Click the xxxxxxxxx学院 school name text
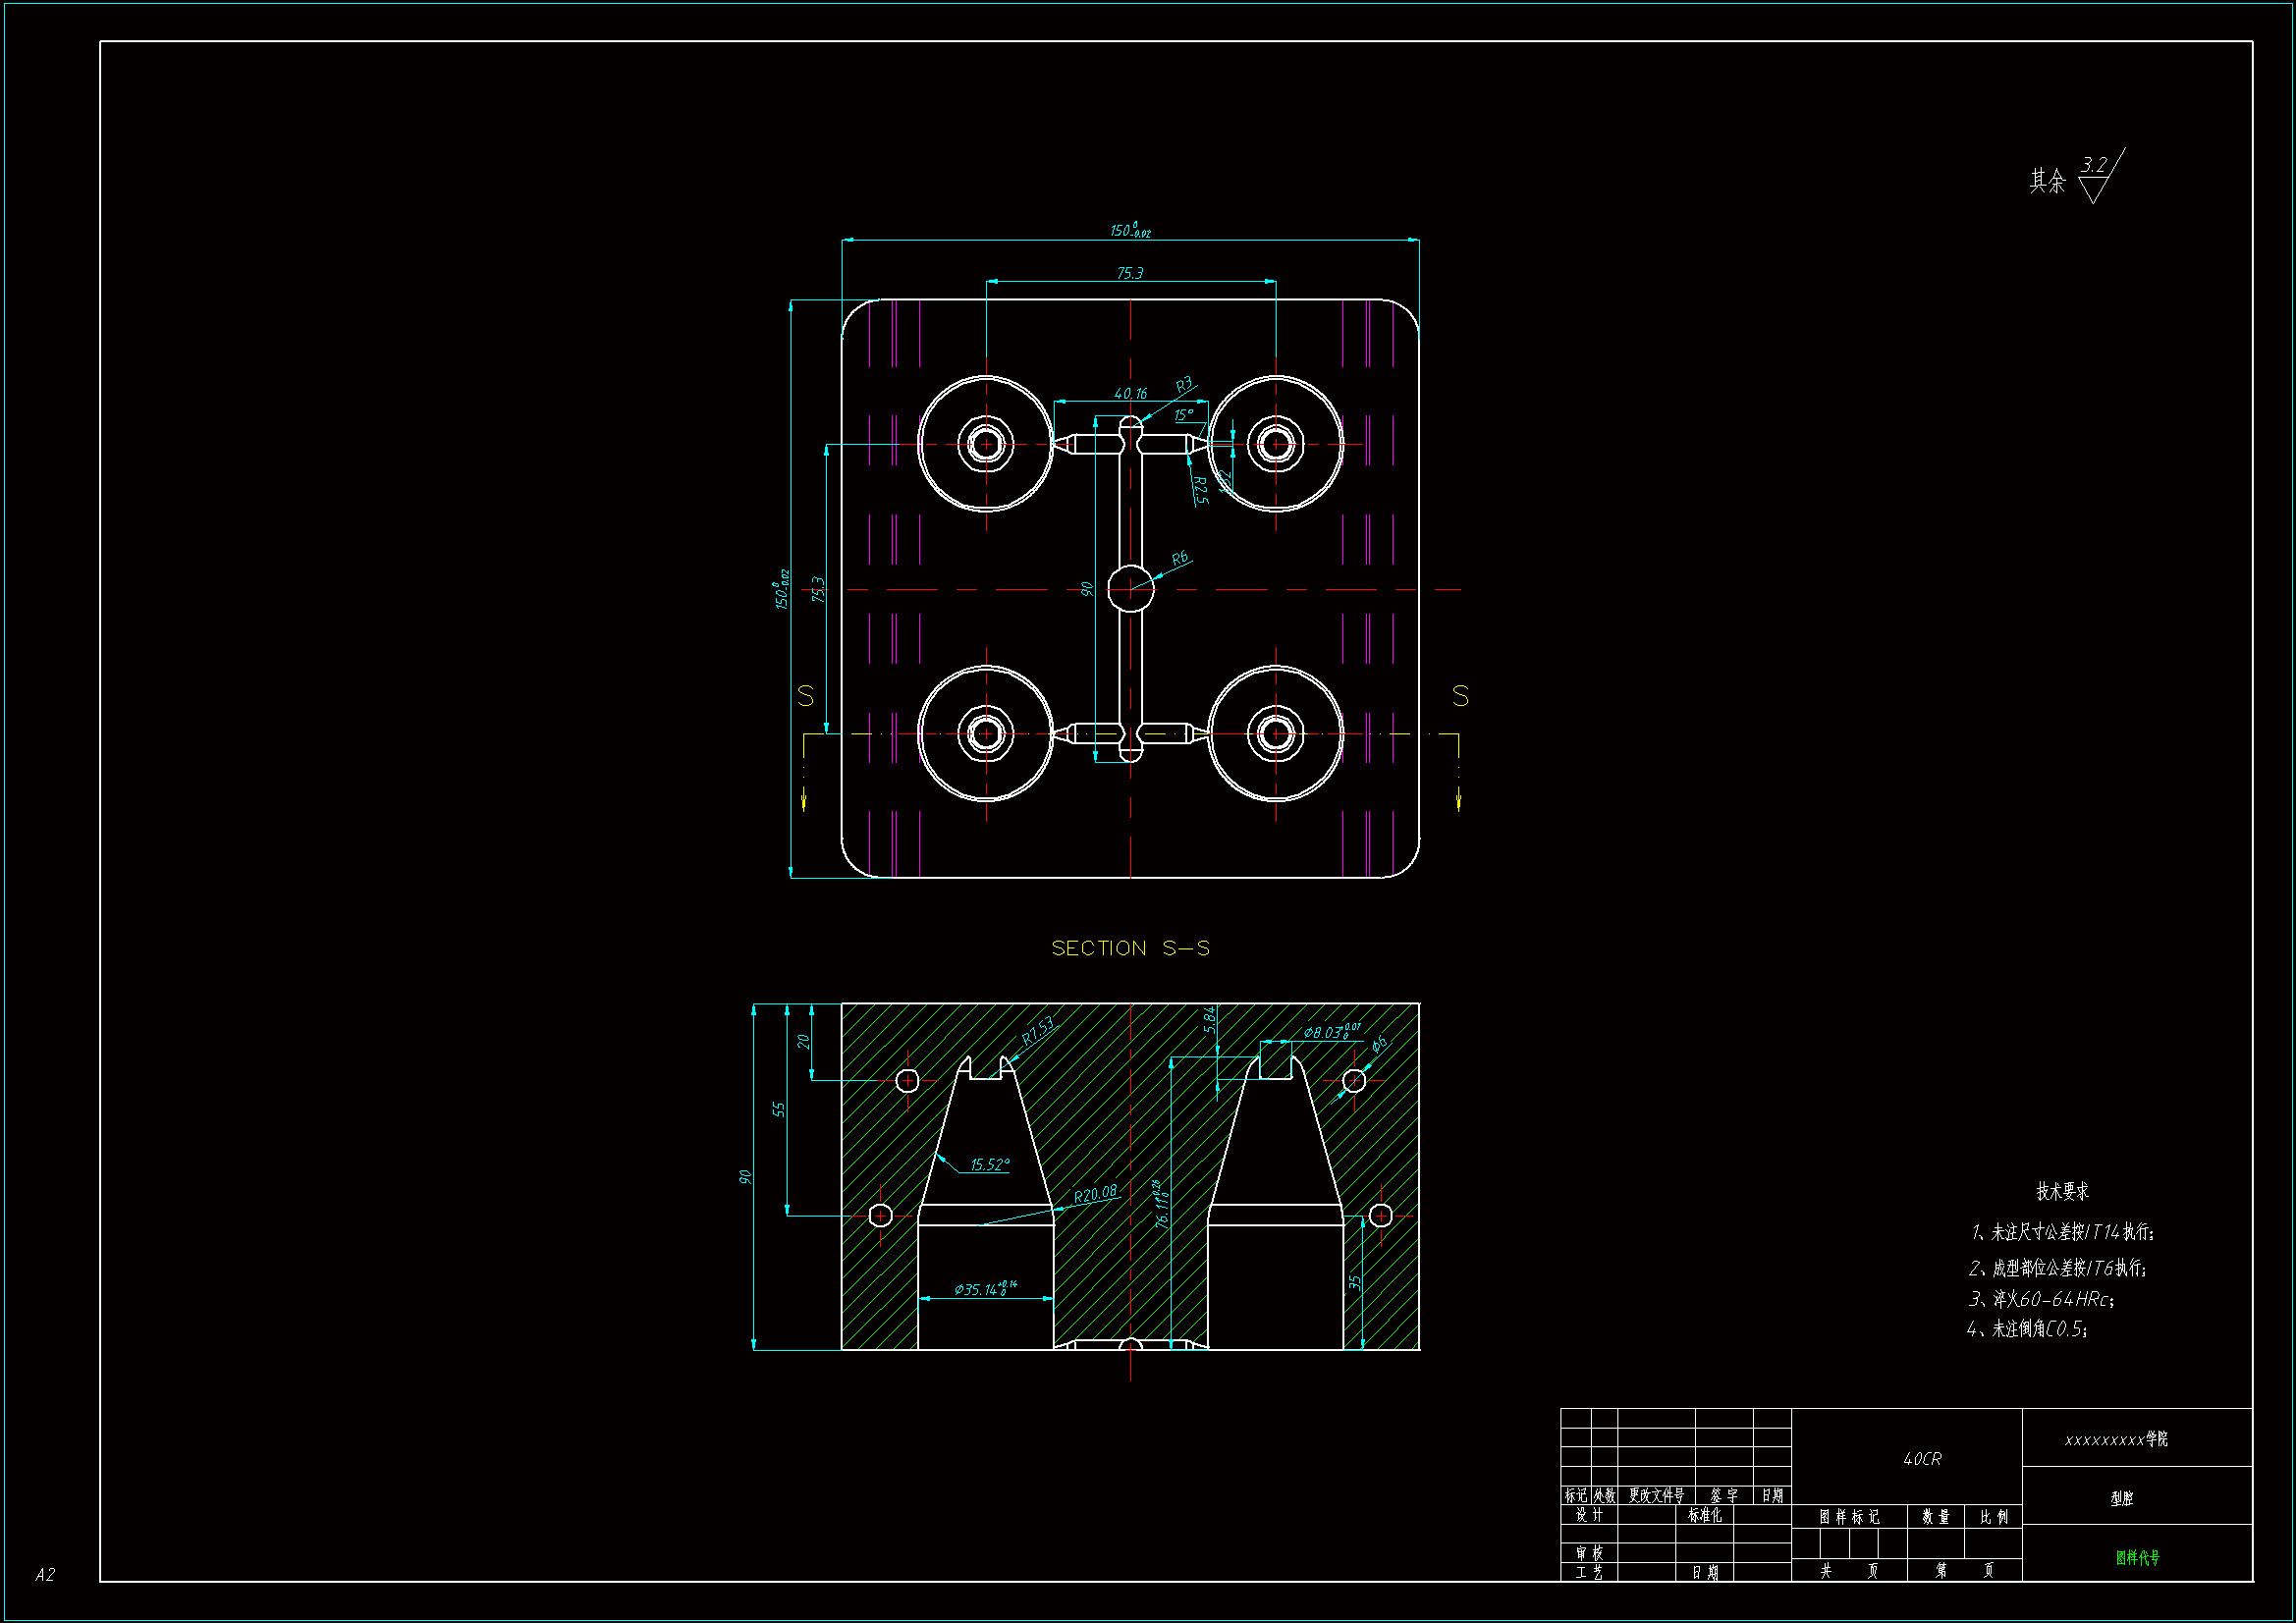 (x=2115, y=1439)
